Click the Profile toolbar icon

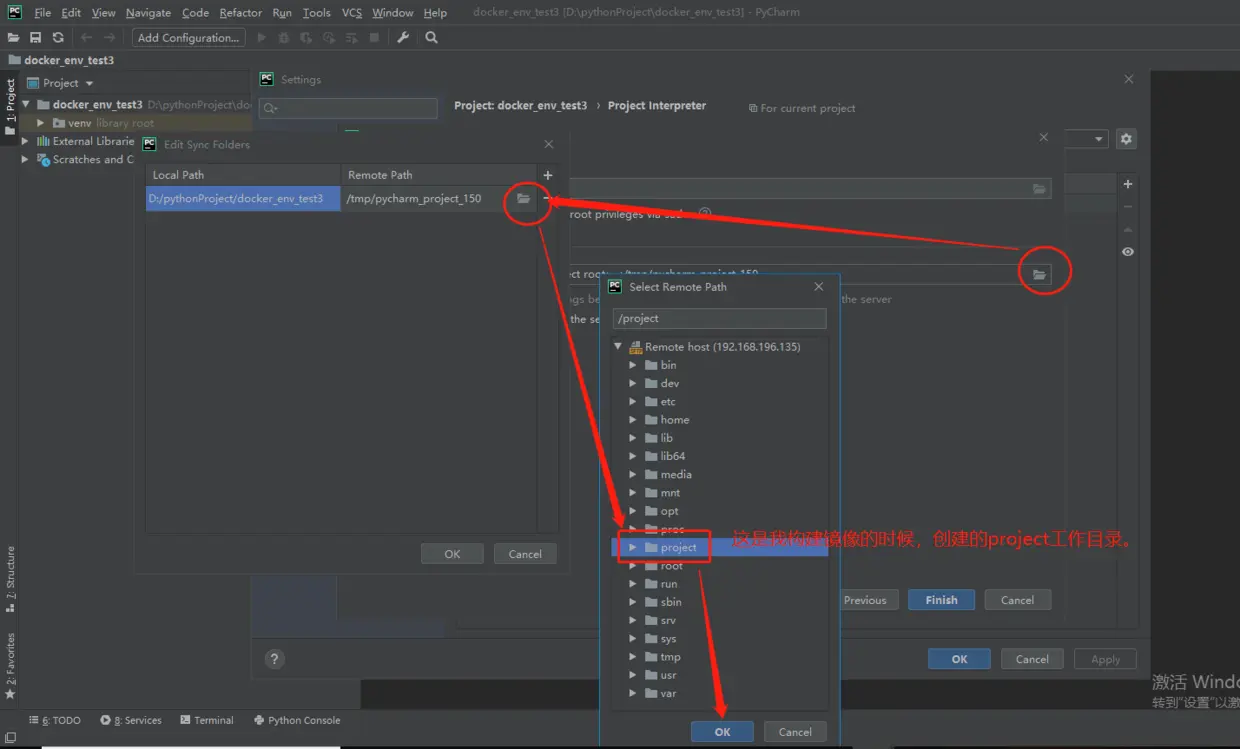click(x=329, y=38)
